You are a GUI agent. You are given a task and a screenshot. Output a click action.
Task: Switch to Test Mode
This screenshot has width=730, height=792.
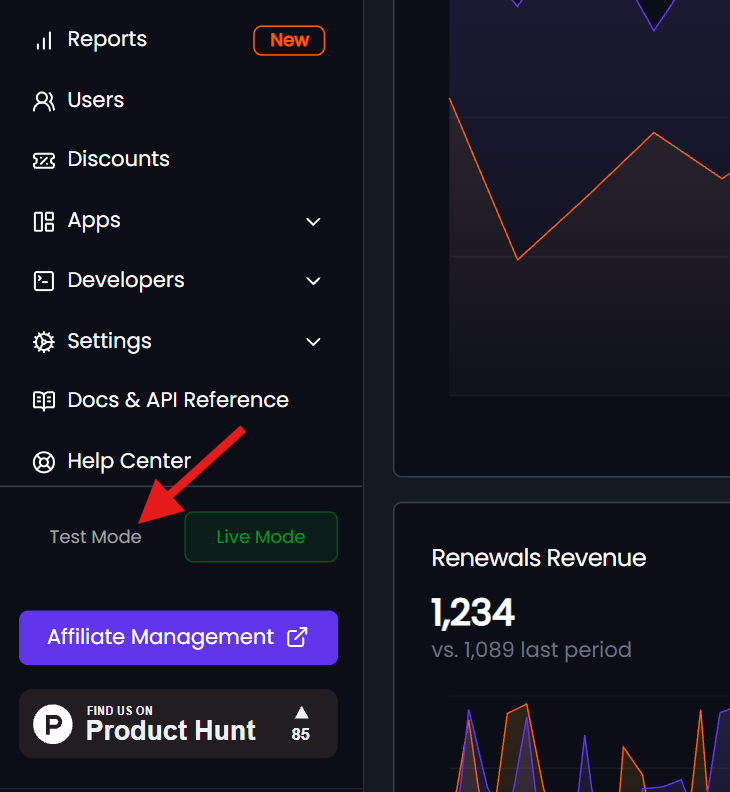[95, 536]
